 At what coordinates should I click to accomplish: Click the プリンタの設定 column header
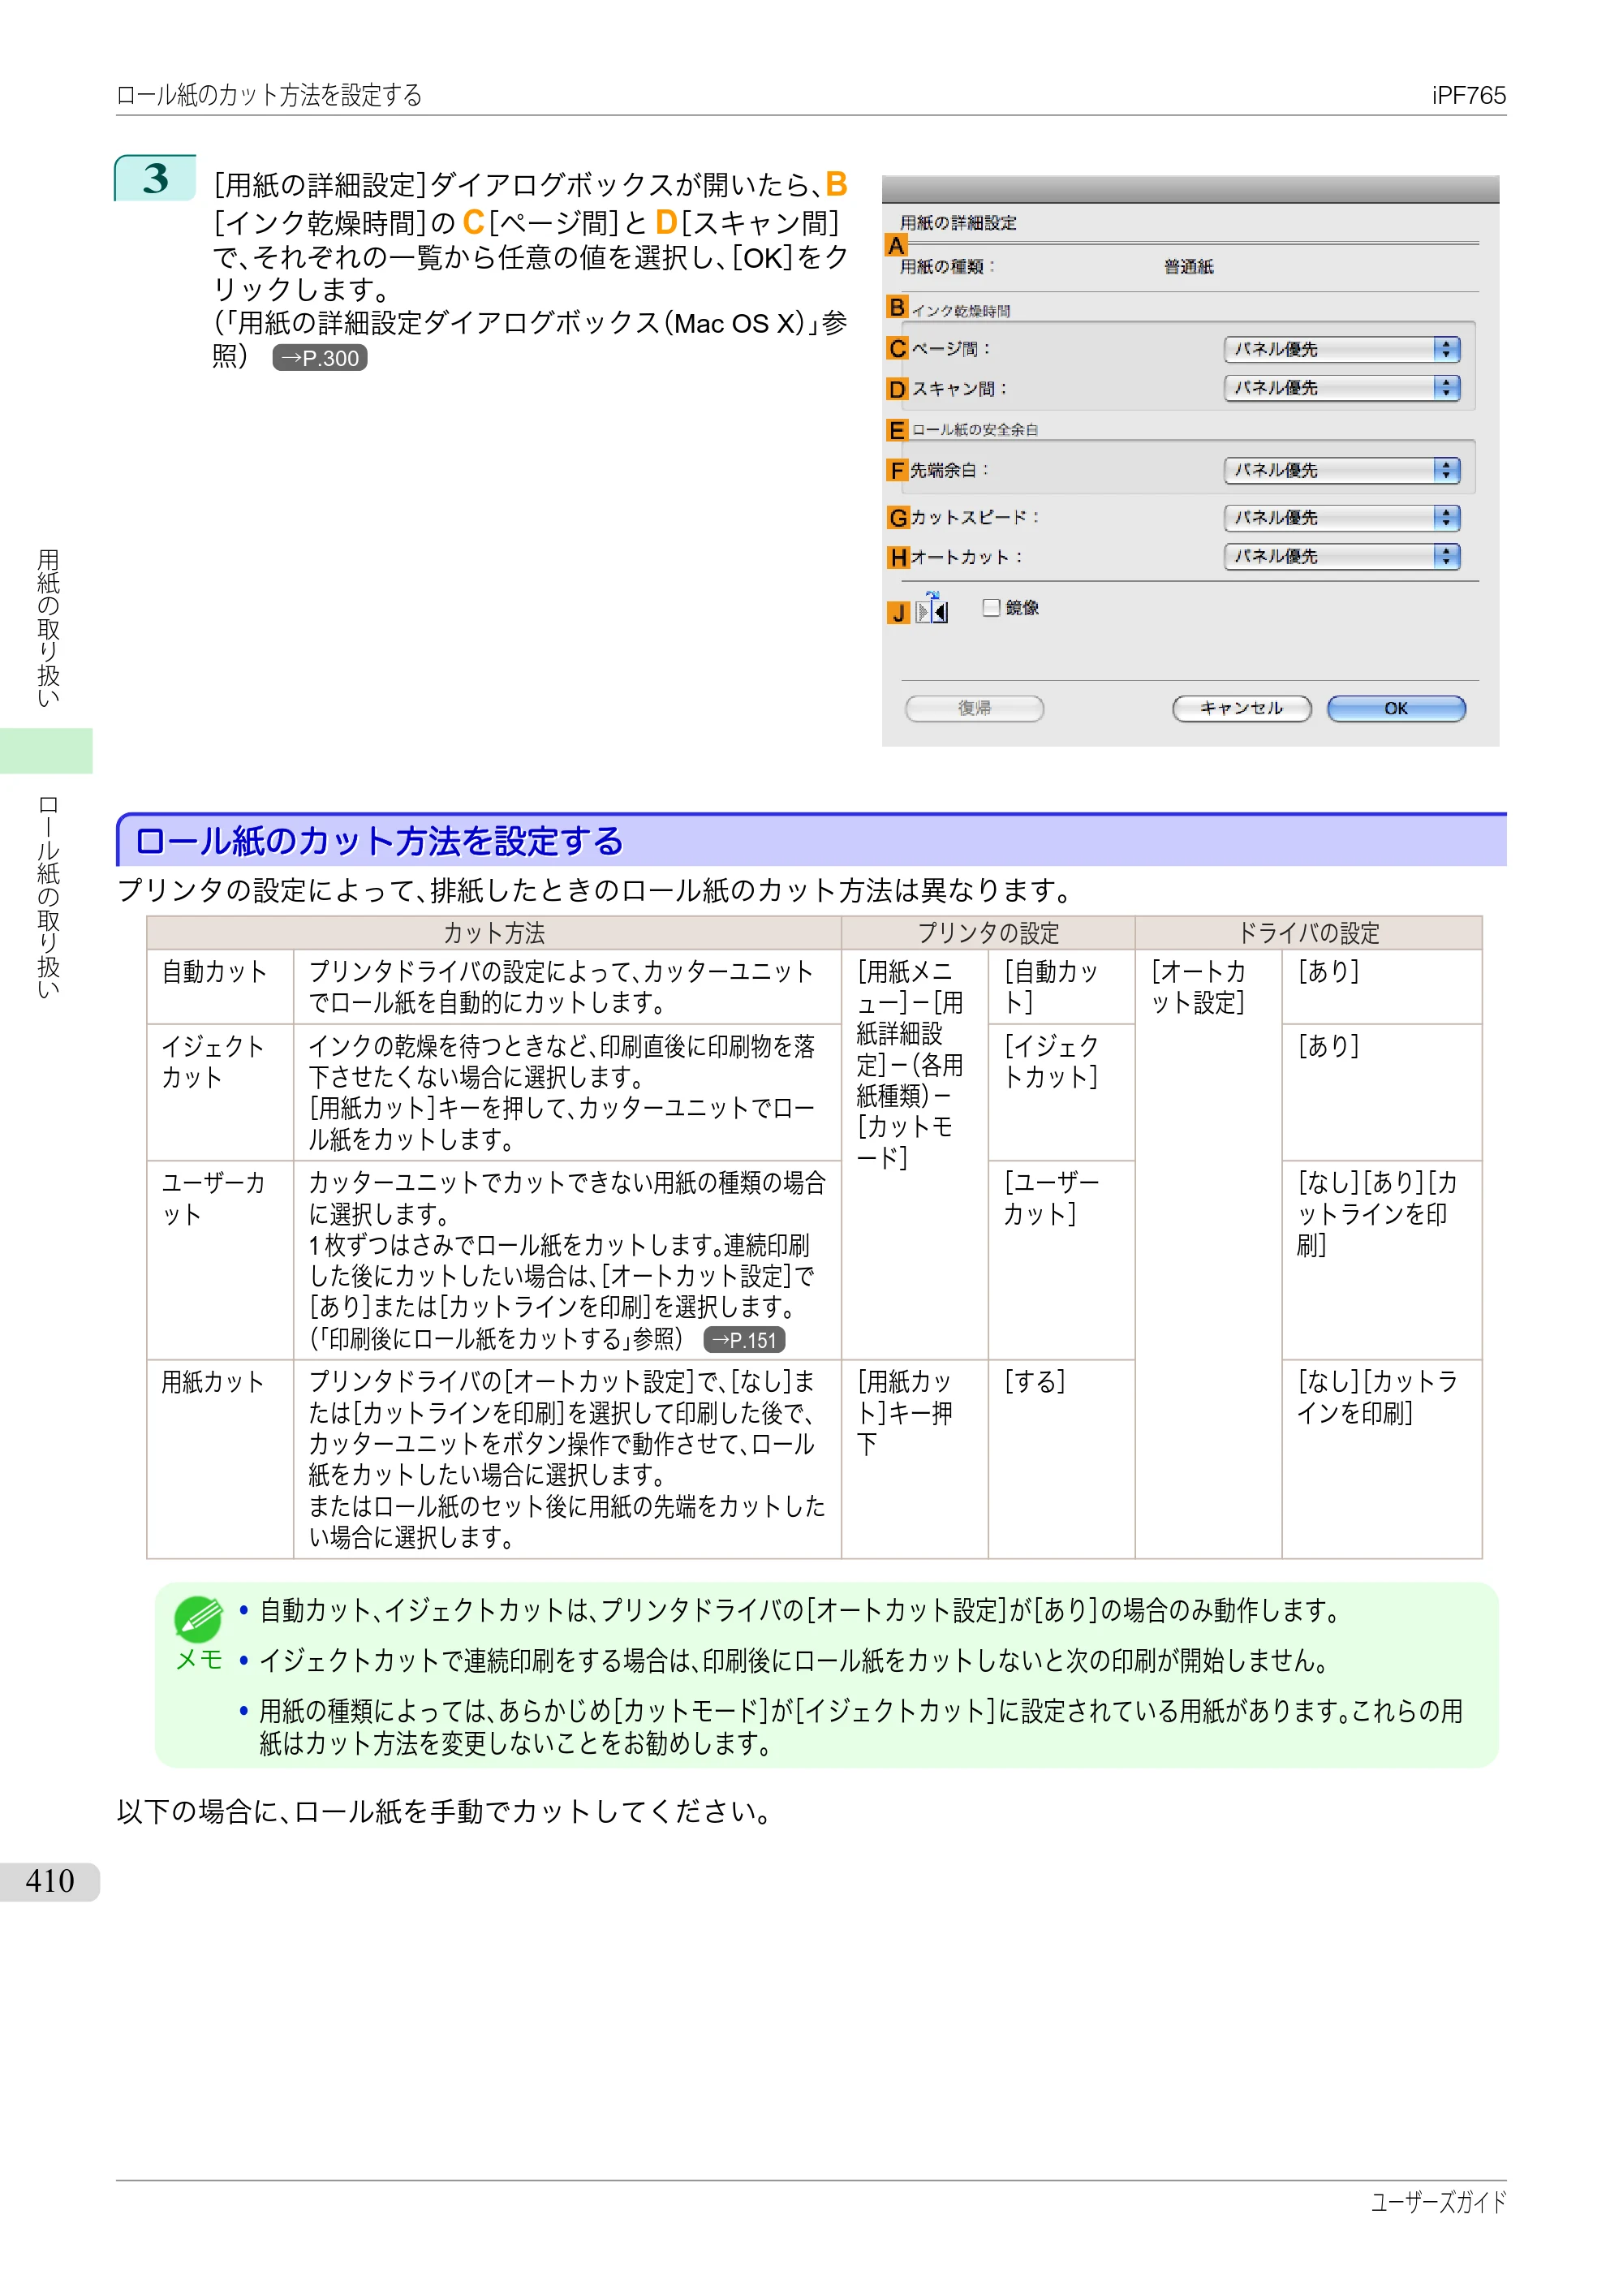[x=988, y=933]
